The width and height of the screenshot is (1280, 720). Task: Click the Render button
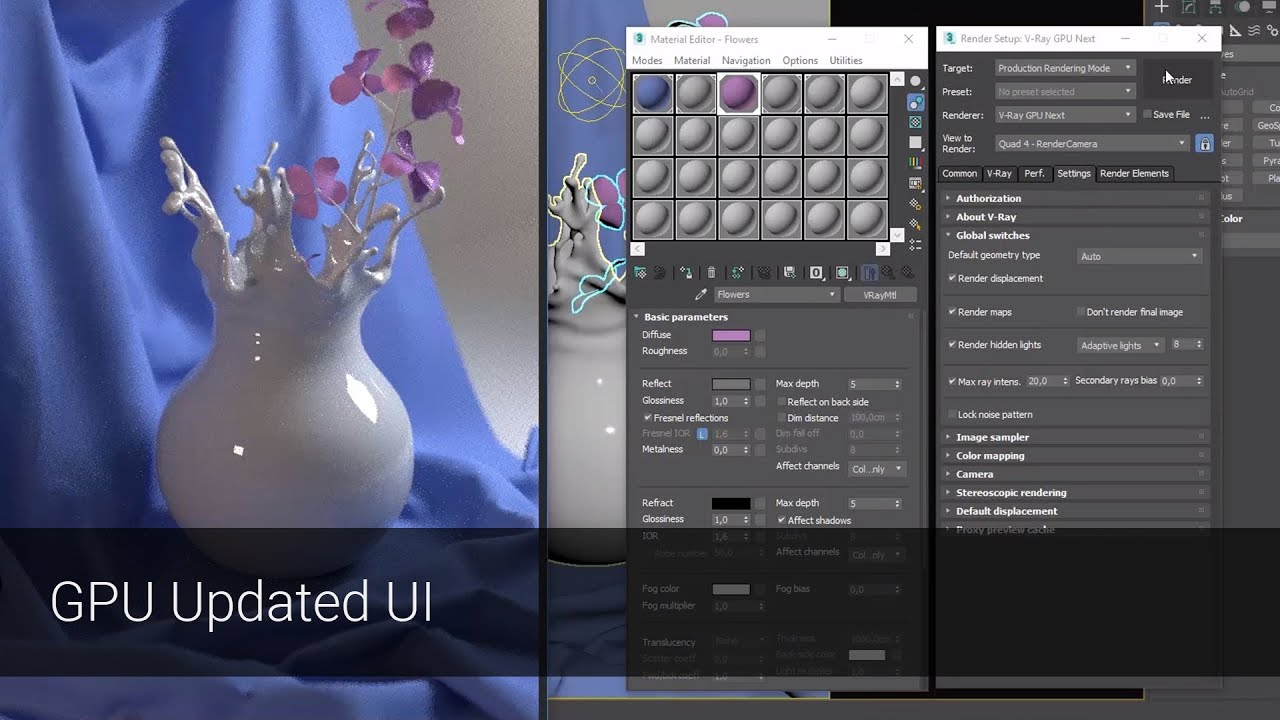pyautogui.click(x=1177, y=79)
